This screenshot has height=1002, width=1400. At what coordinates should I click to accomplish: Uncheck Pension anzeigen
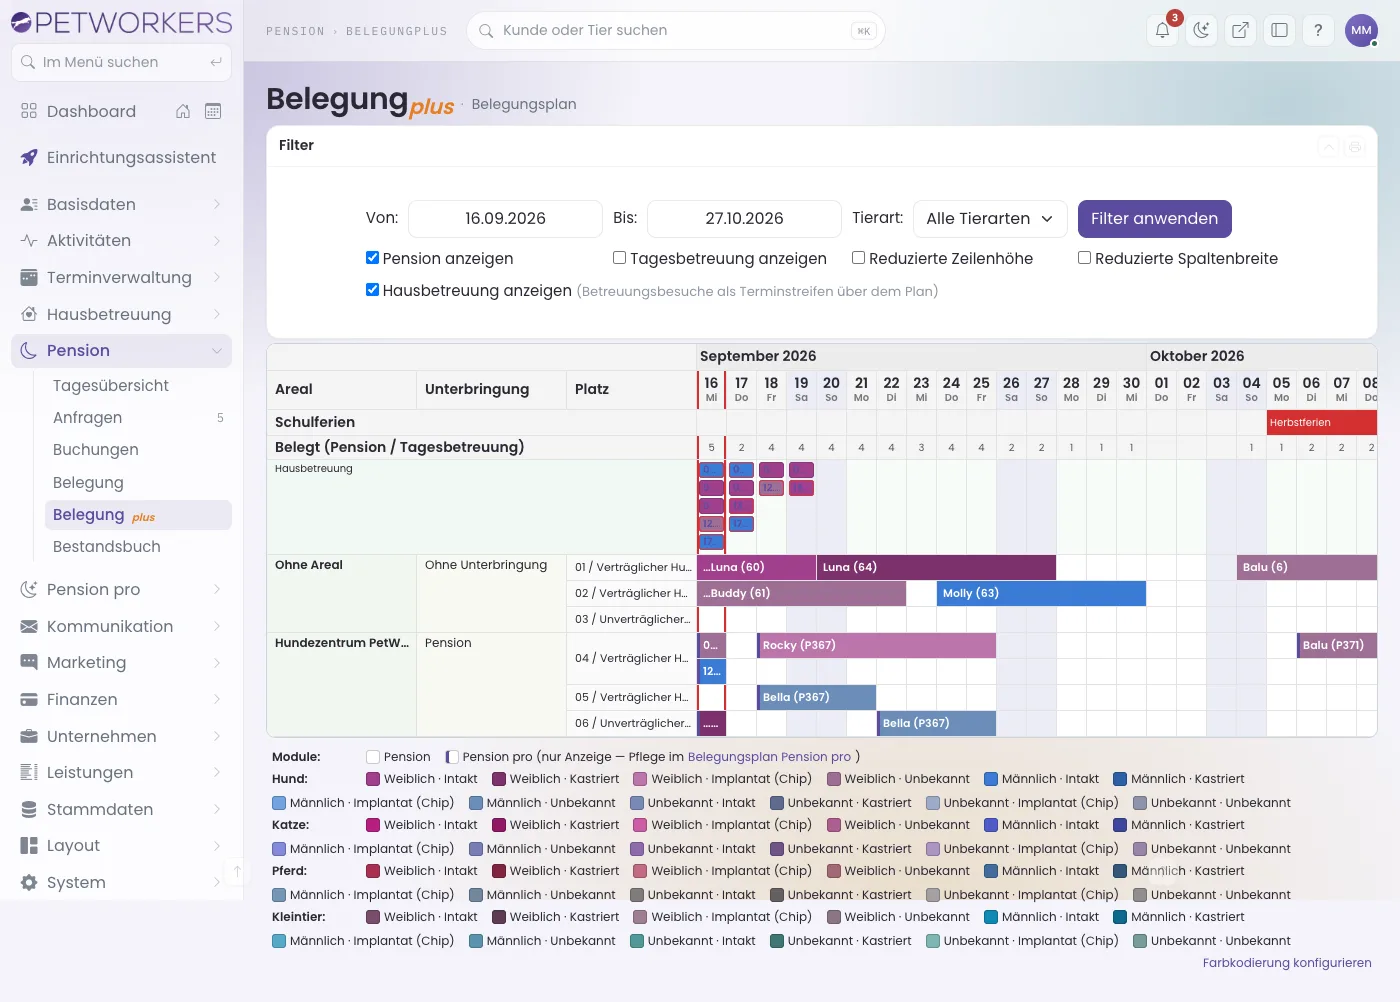point(373,258)
